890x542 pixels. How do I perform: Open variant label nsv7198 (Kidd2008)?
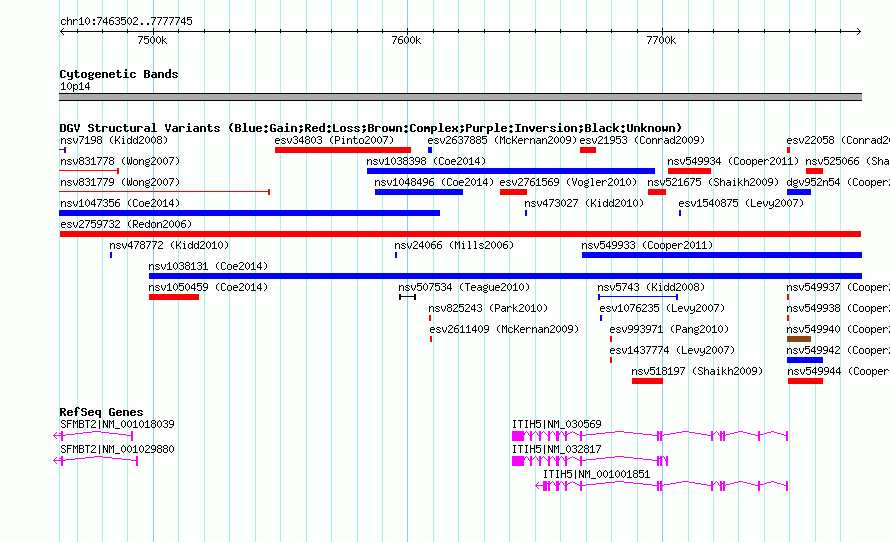tap(114, 140)
